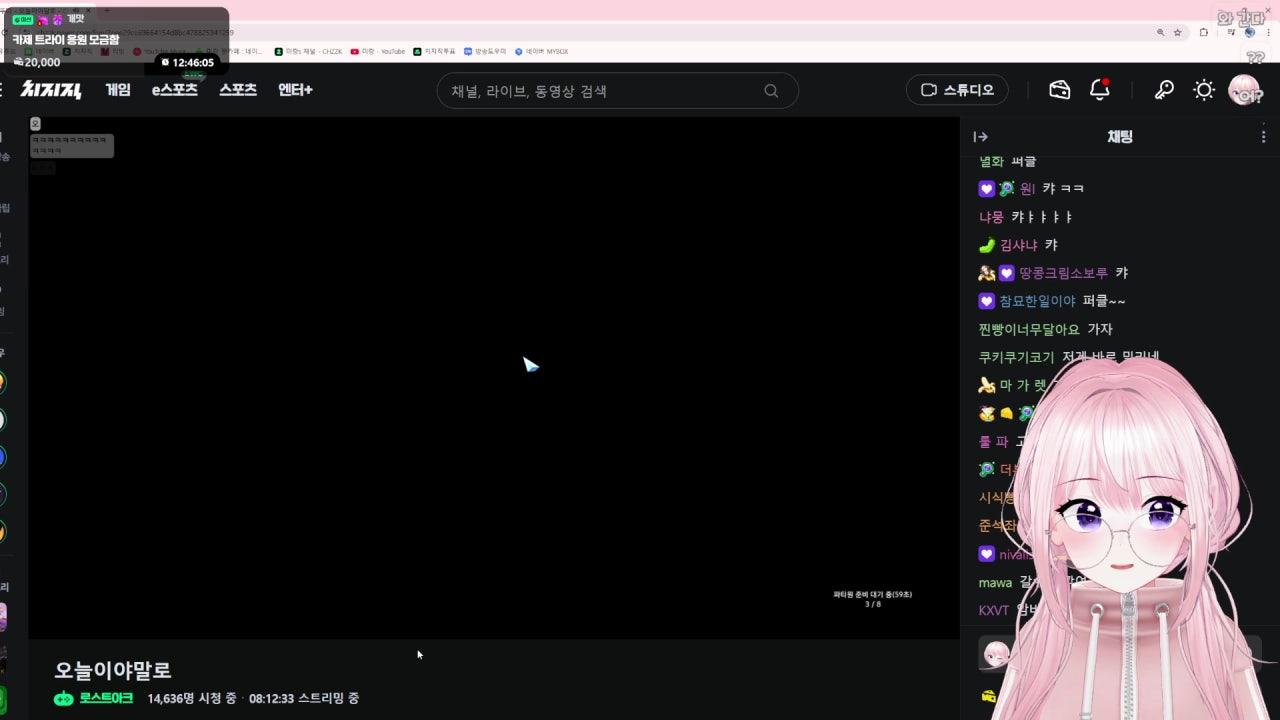Open 미랑 - YouTube bookmark
Viewport: 1280px width, 720px height.
(x=378, y=51)
